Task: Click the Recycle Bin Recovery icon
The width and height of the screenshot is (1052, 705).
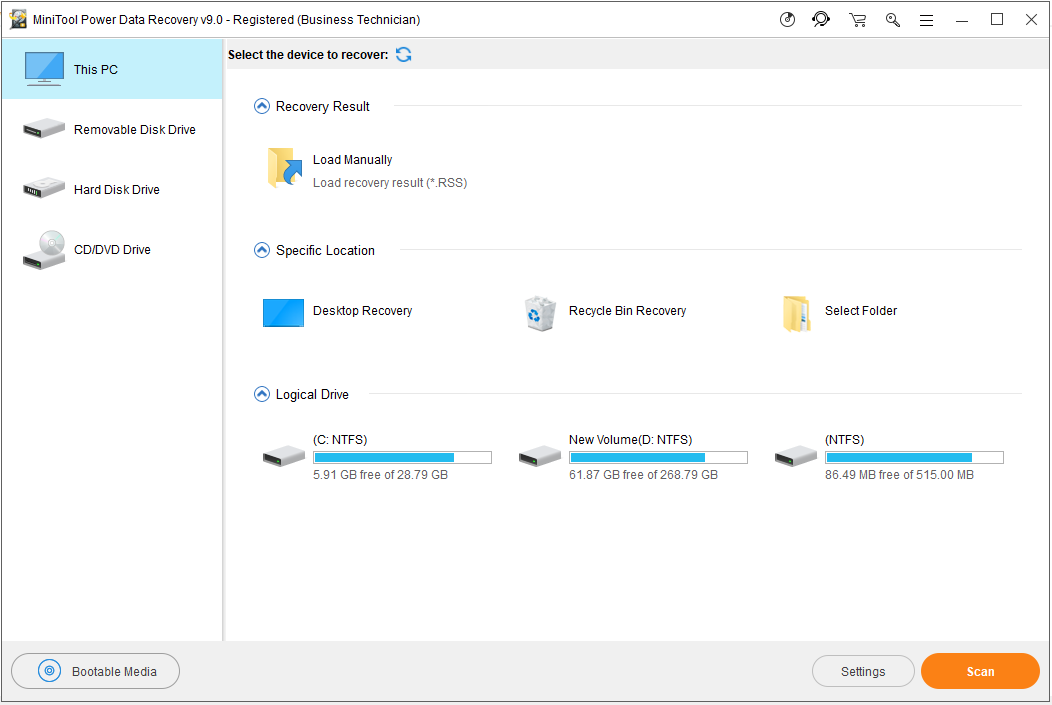Action: click(x=540, y=313)
